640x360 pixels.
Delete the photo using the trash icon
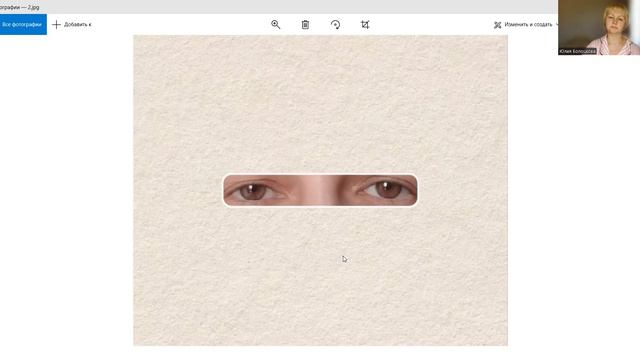pos(305,24)
